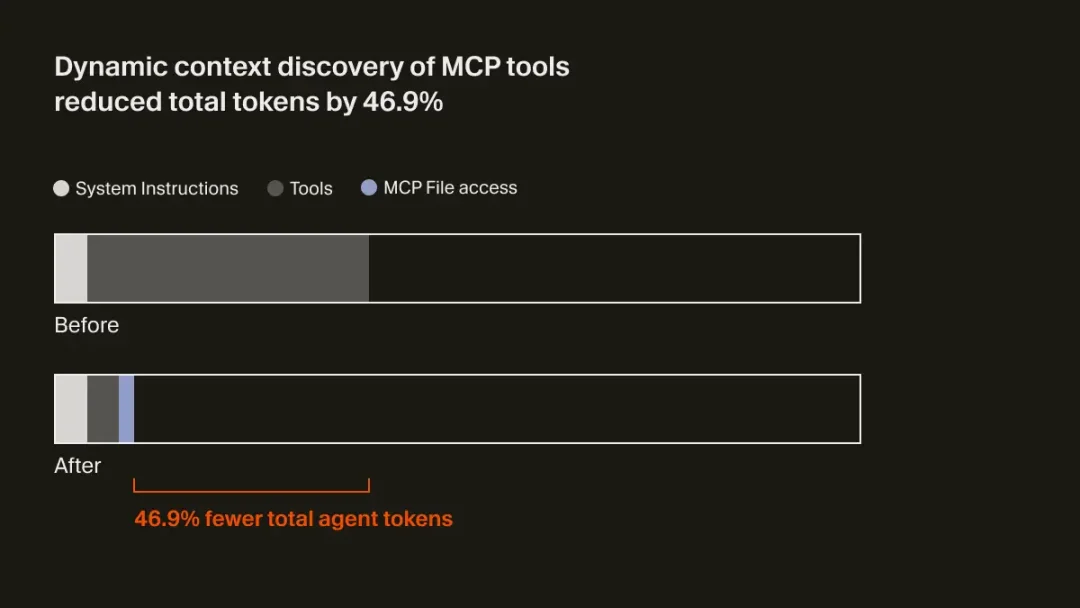The height and width of the screenshot is (608, 1080).
Task: Click the purple MCP File access legend dot
Action: [369, 188]
